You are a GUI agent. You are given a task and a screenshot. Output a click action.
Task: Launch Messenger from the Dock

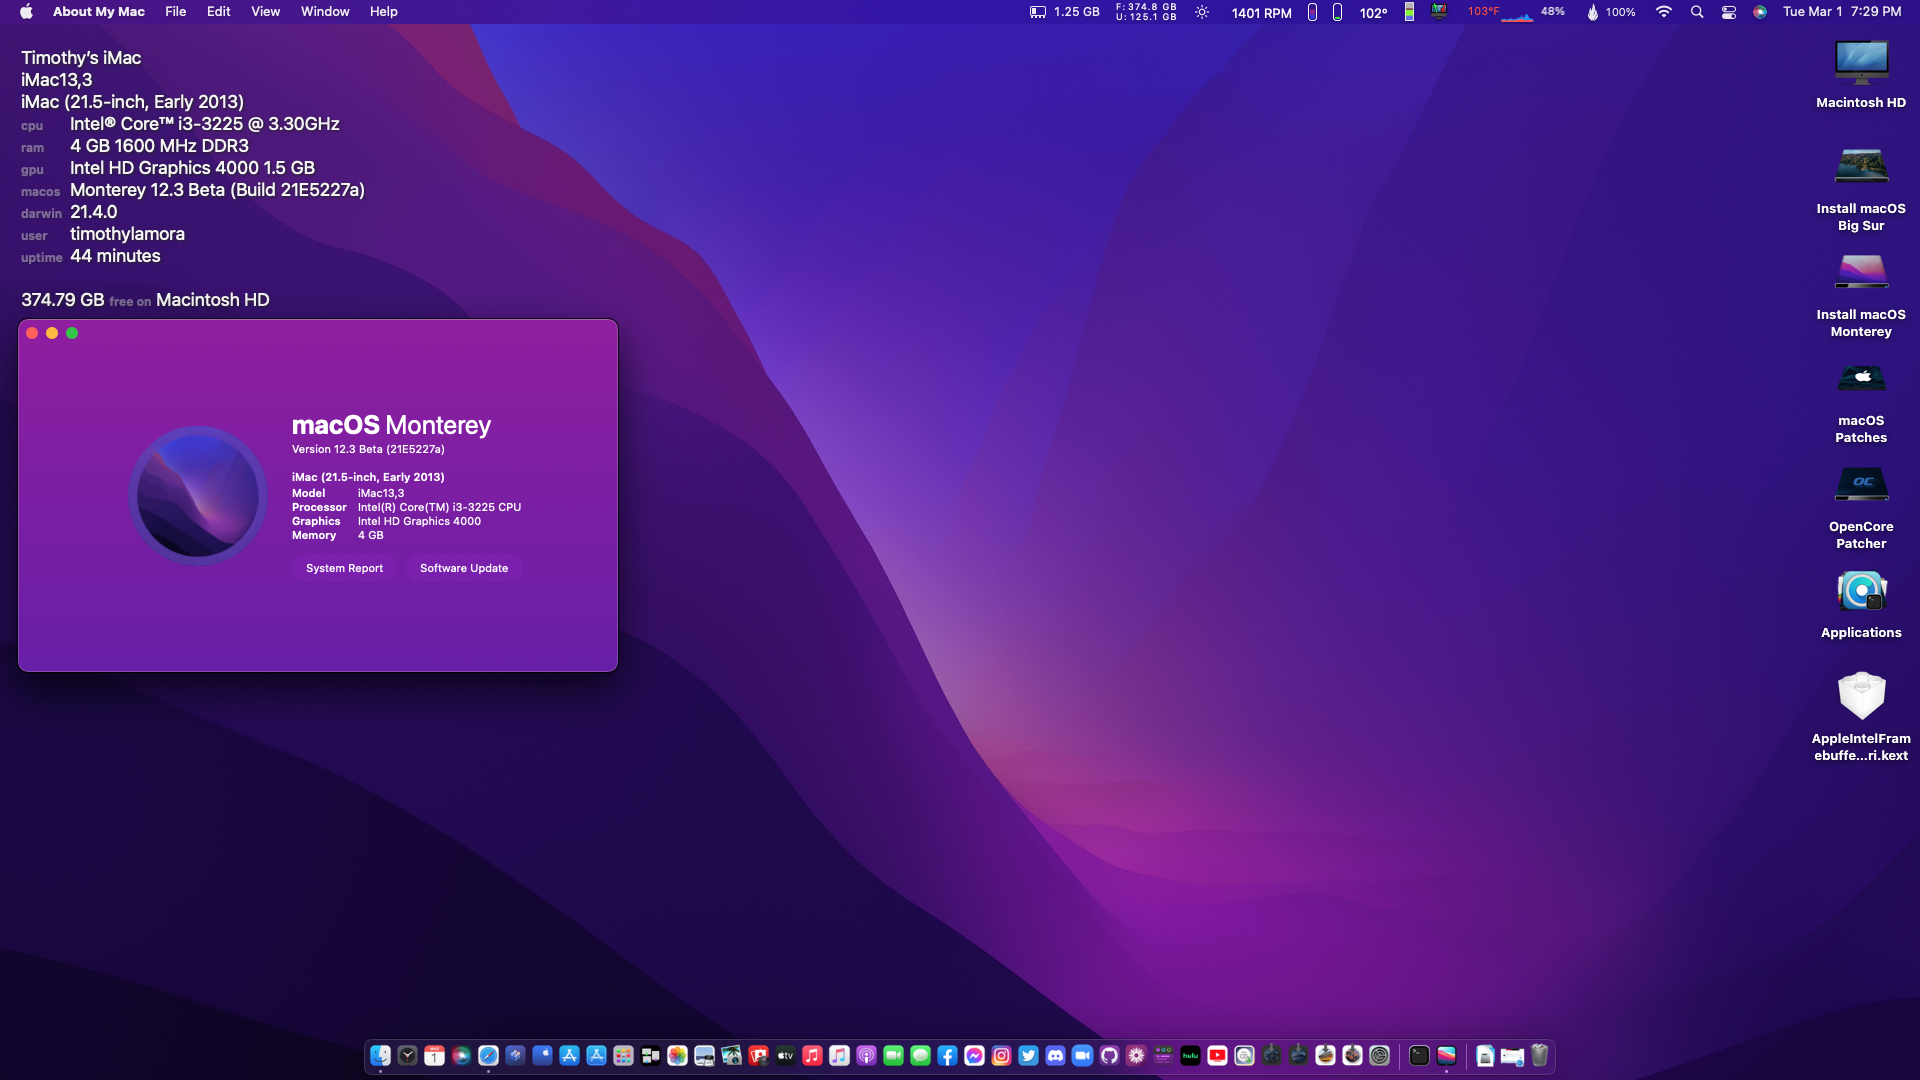click(975, 1055)
